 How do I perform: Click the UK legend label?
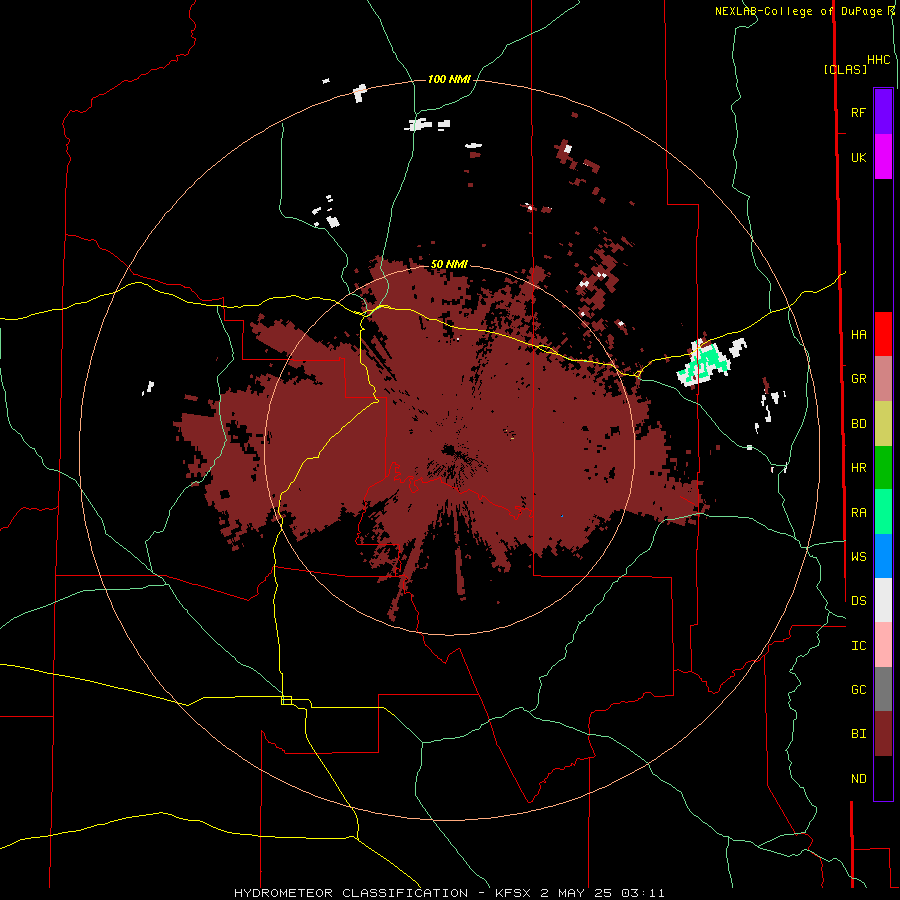[x=858, y=157]
